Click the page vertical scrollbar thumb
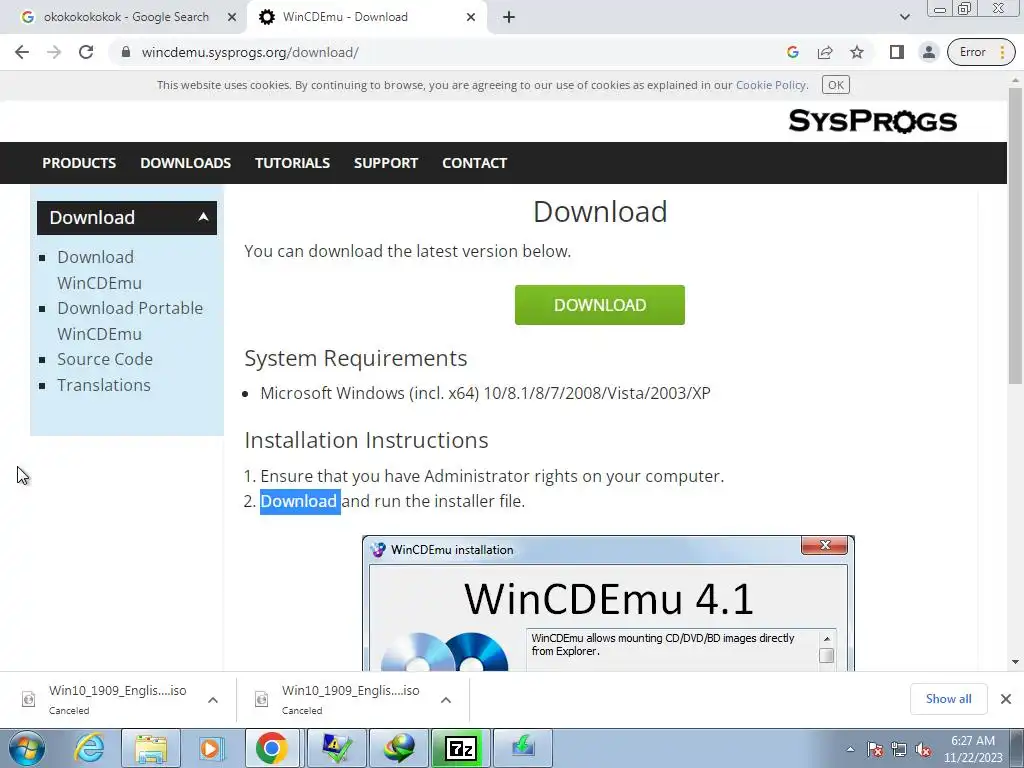Image resolution: width=1024 pixels, height=768 pixels. (1015, 235)
